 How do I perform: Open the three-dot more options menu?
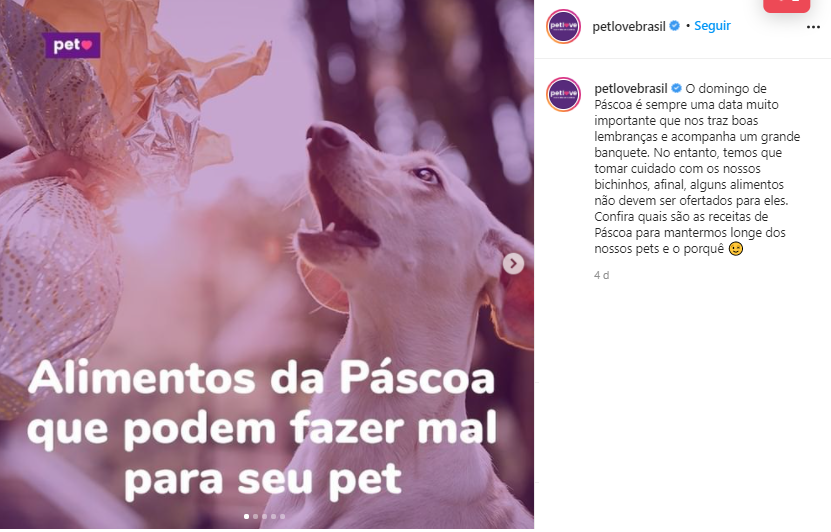(x=813, y=27)
